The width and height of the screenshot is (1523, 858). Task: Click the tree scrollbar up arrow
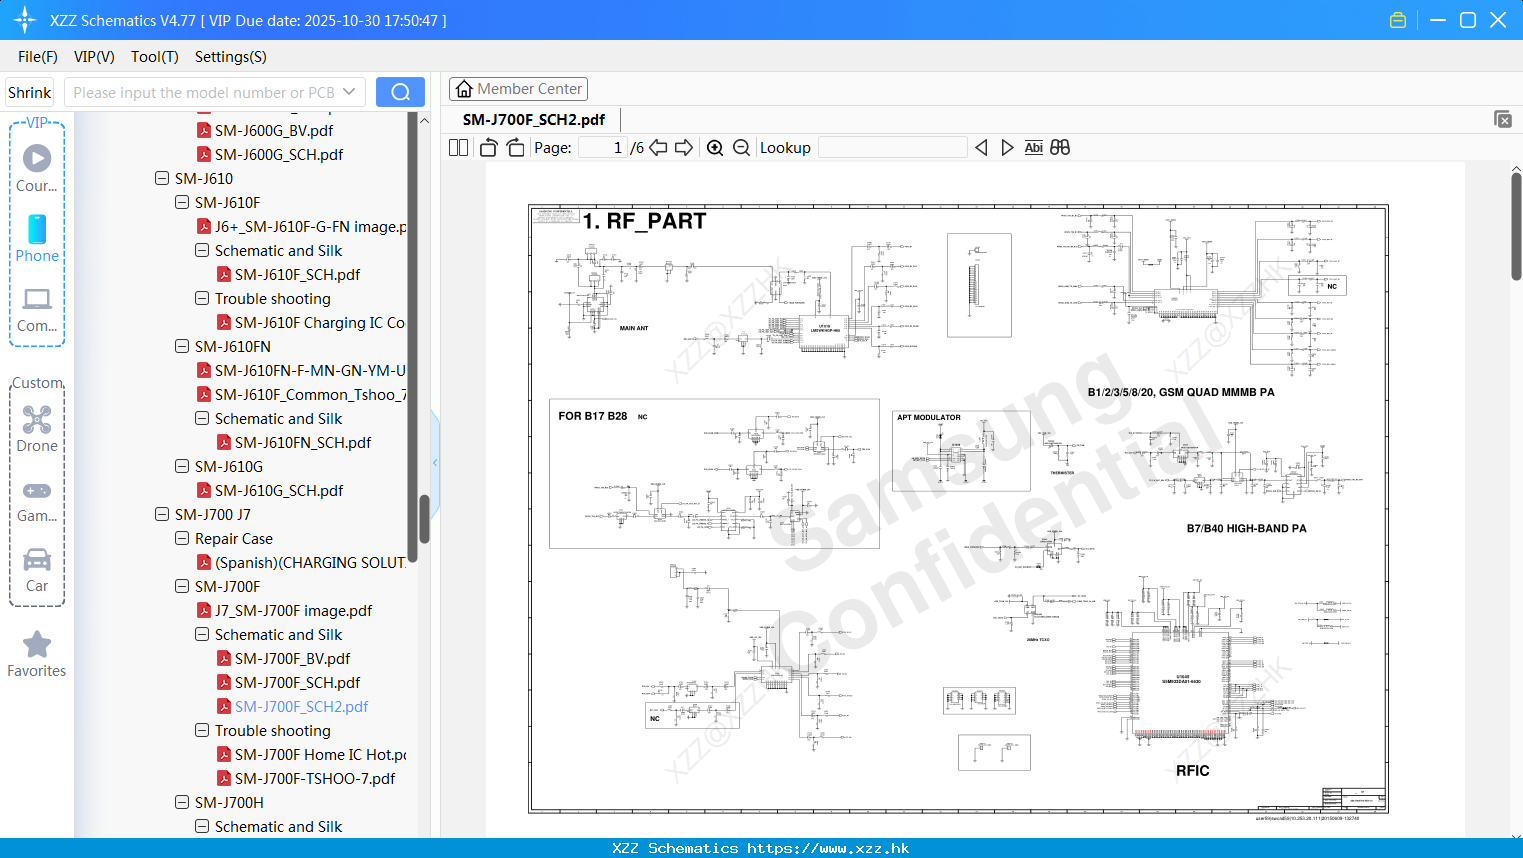[x=424, y=120]
